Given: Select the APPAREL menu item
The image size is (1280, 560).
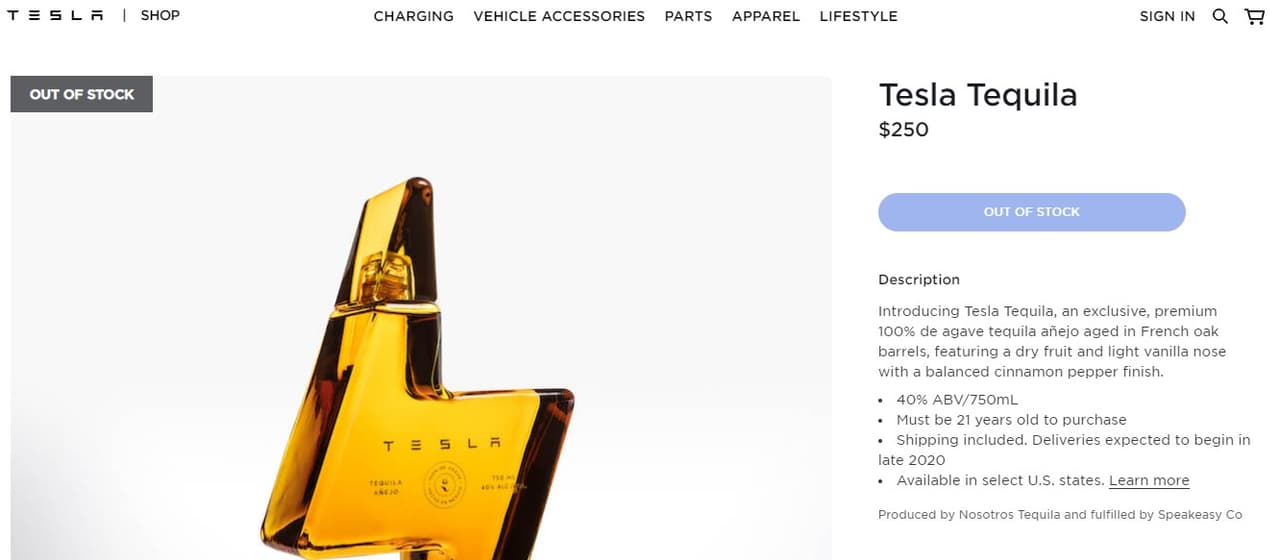Looking at the screenshot, I should [766, 16].
